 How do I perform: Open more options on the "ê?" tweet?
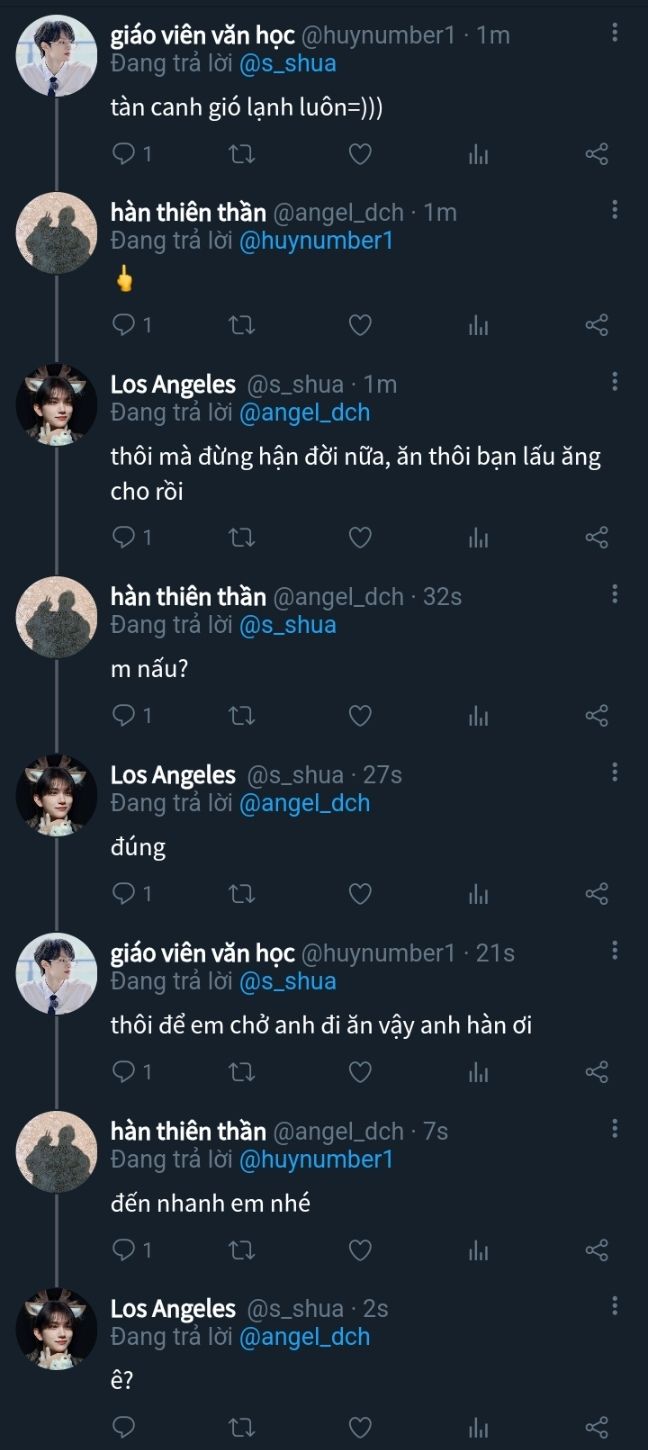tap(614, 1306)
